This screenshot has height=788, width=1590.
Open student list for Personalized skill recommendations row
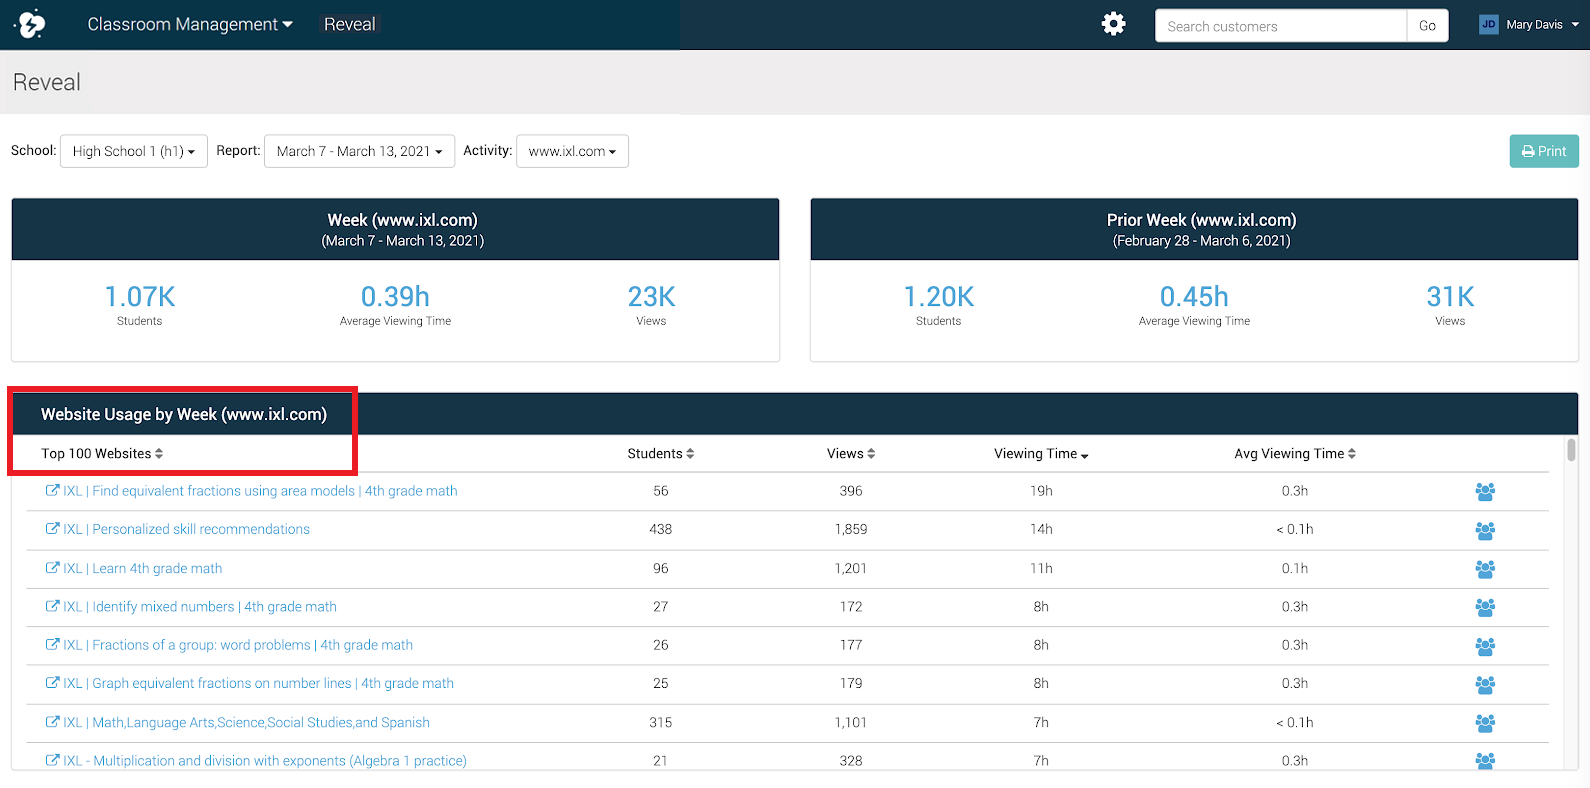pos(1485,530)
